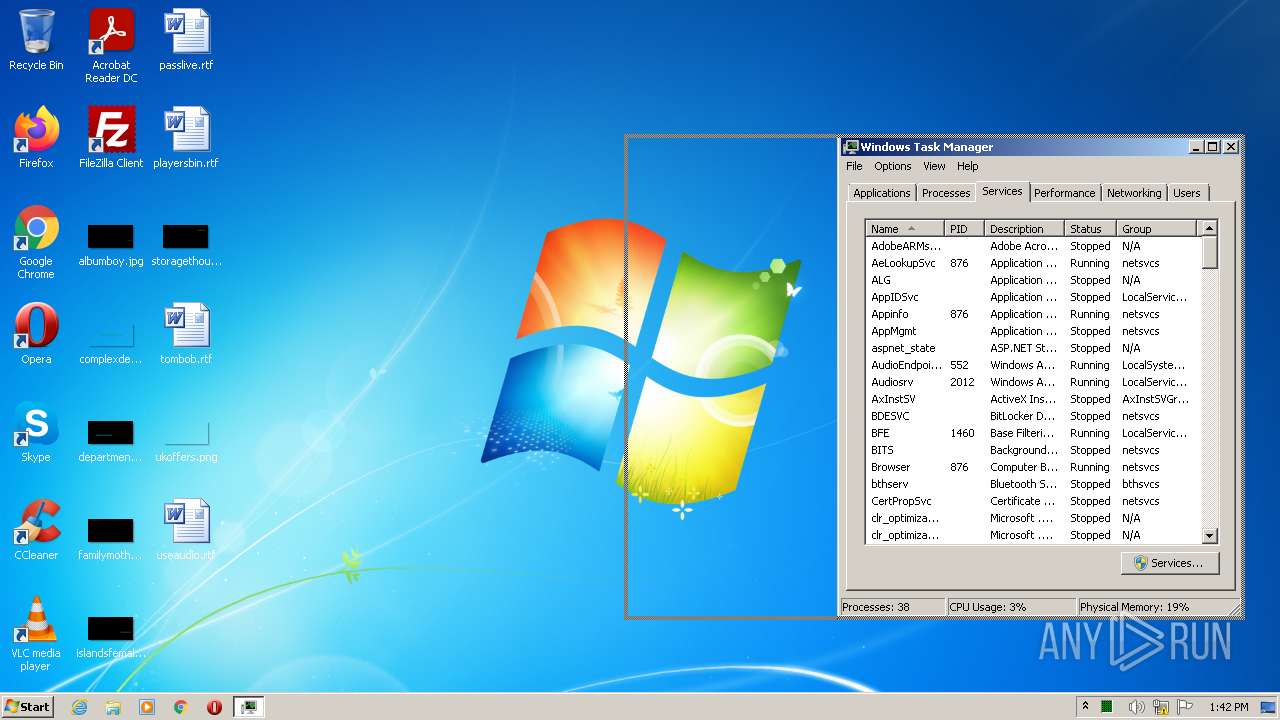The width and height of the screenshot is (1280, 720).
Task: Select the AppIDSvc service row
Action: click(1033, 297)
